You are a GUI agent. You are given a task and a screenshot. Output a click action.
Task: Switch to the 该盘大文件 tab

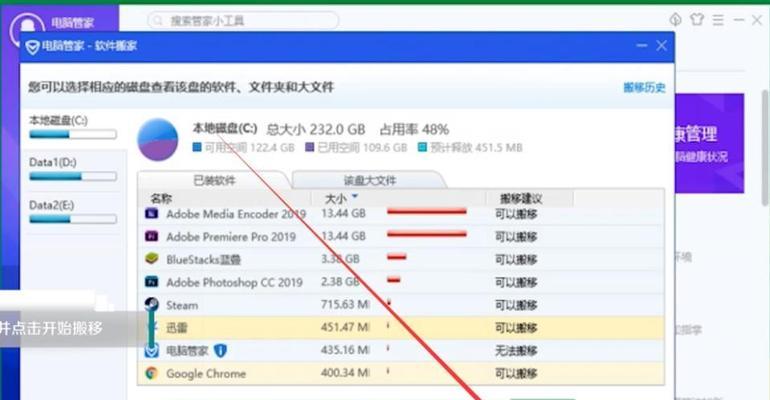tap(369, 180)
